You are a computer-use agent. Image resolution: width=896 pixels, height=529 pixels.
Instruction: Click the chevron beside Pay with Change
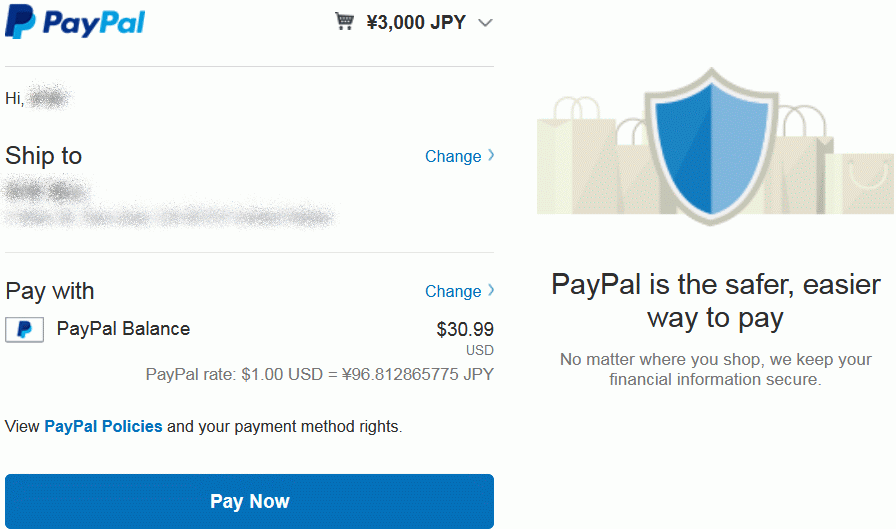(x=491, y=290)
